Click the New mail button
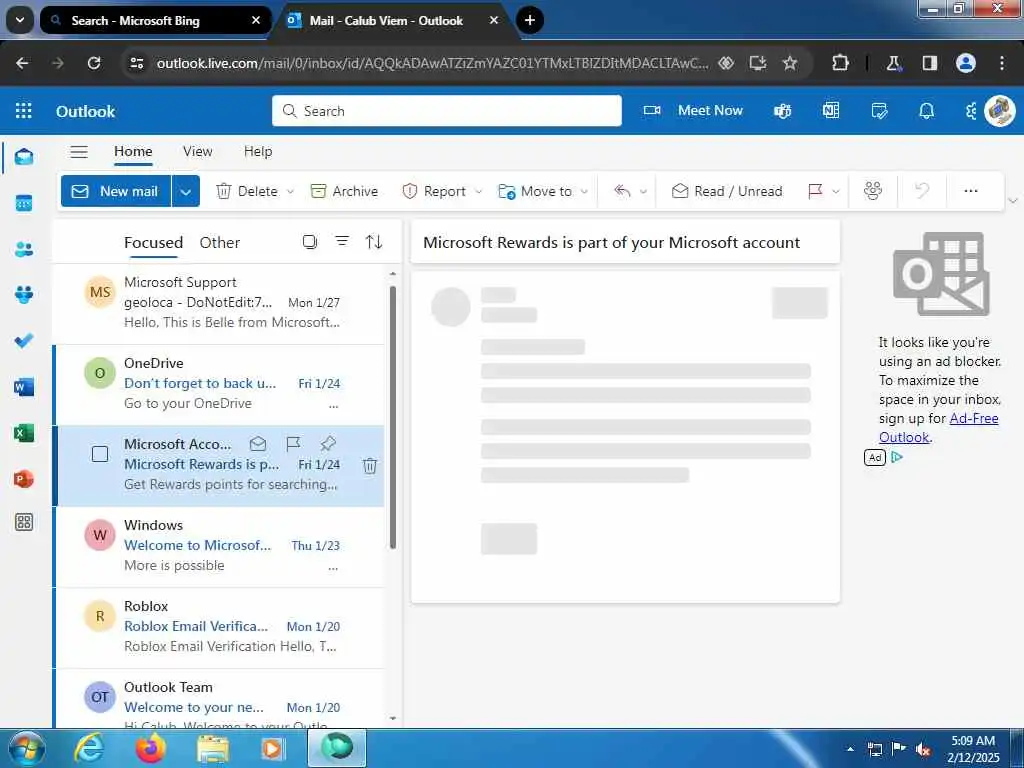The image size is (1024, 768). [116, 191]
